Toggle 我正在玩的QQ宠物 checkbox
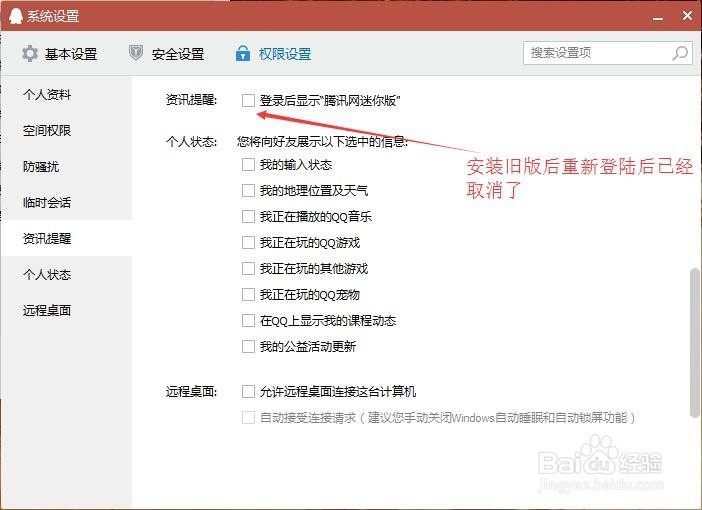 [x=248, y=295]
